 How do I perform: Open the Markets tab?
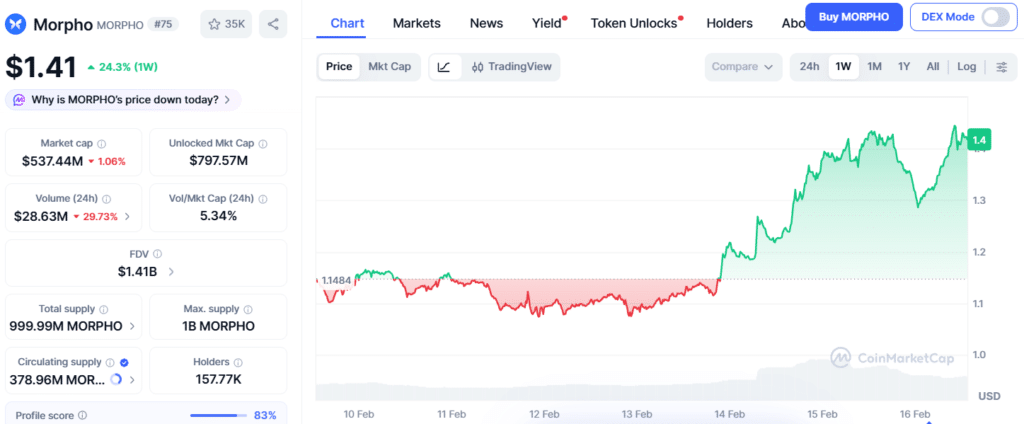(x=417, y=24)
